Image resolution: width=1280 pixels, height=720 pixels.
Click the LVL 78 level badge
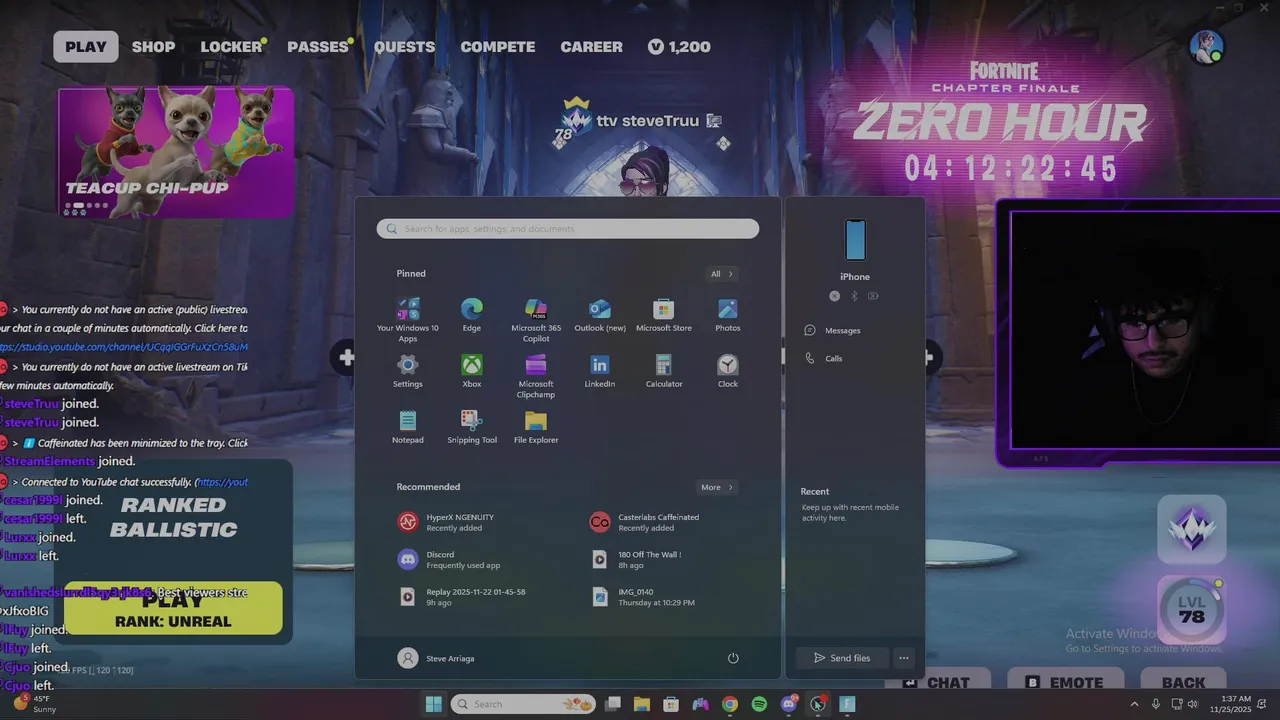pyautogui.click(x=1192, y=610)
